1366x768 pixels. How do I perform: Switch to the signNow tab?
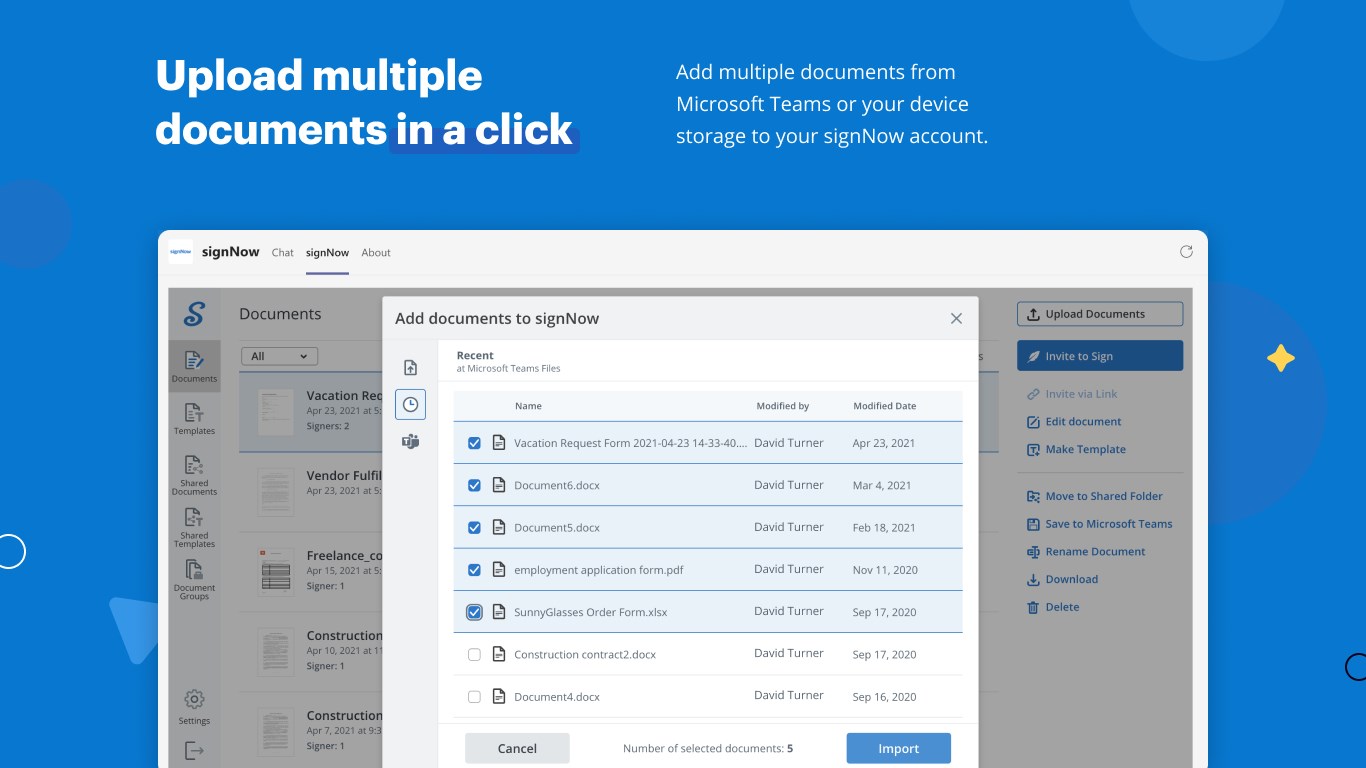click(x=327, y=253)
